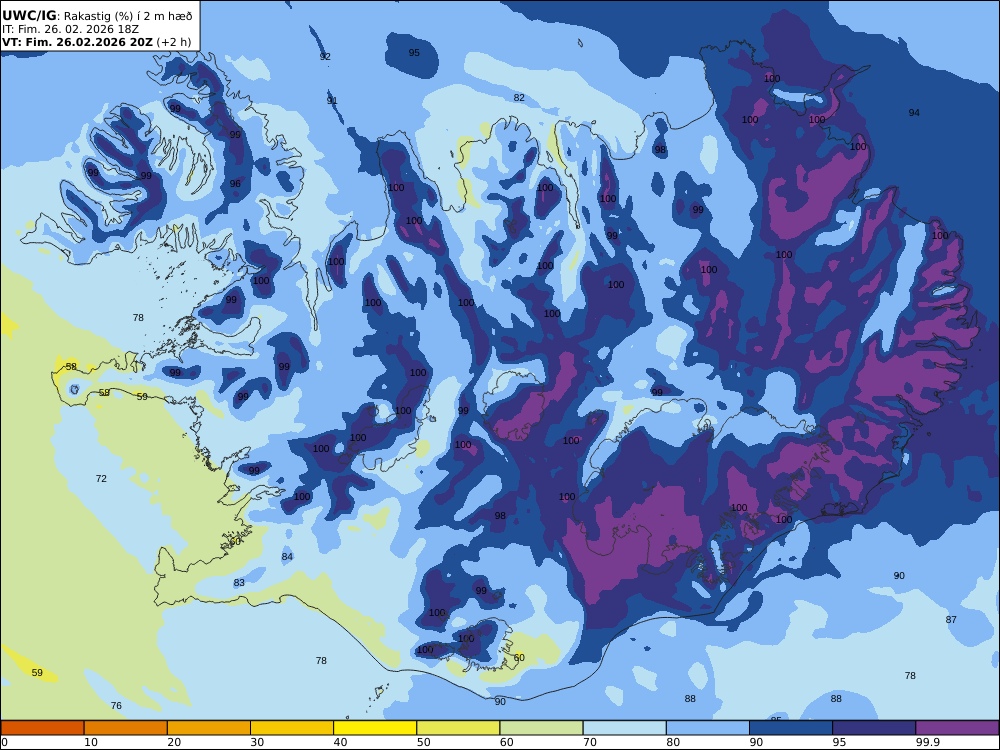Click the map value label '96'
The height and width of the screenshot is (750, 1000).
[x=235, y=184]
